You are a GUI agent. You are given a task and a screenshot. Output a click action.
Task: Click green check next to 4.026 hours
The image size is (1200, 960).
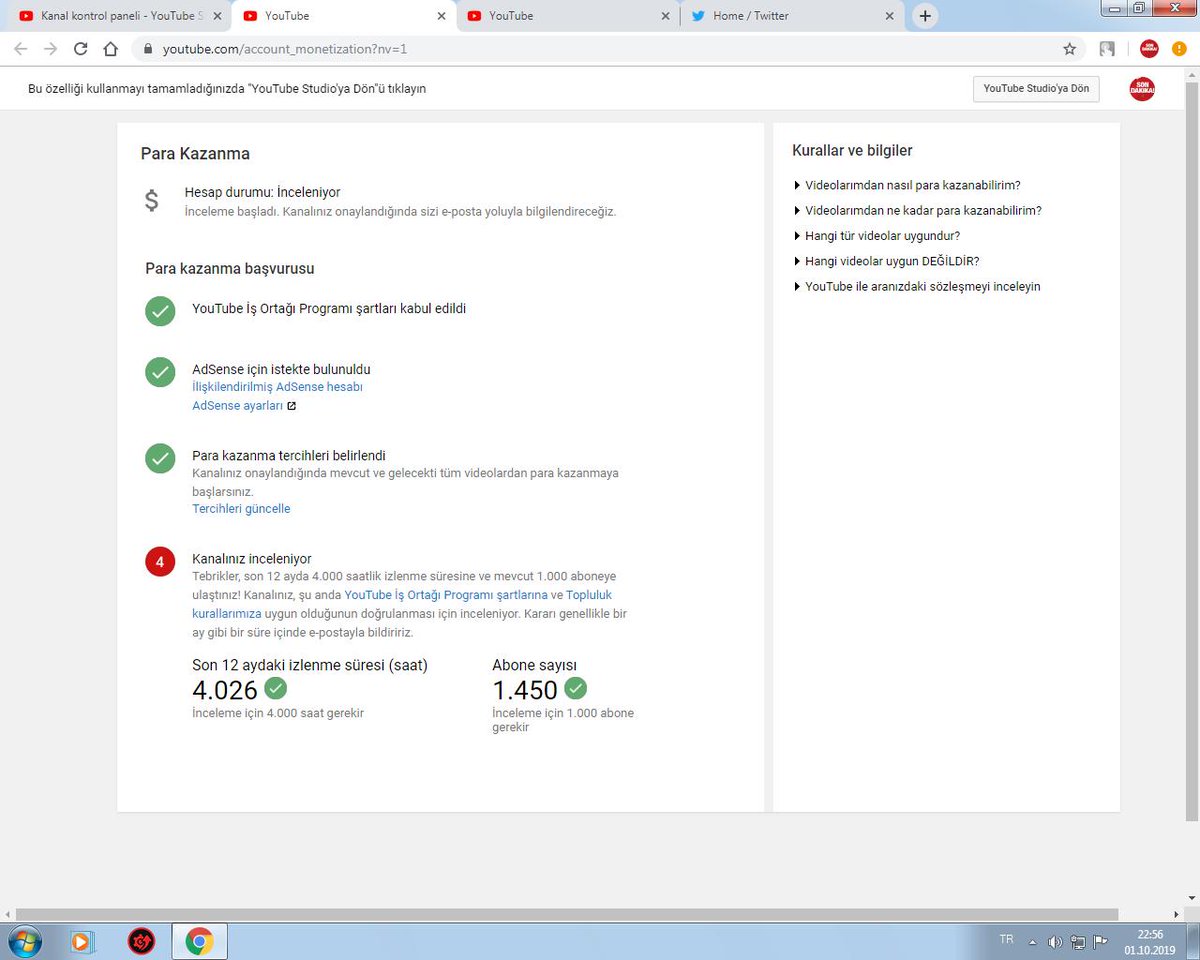point(275,688)
